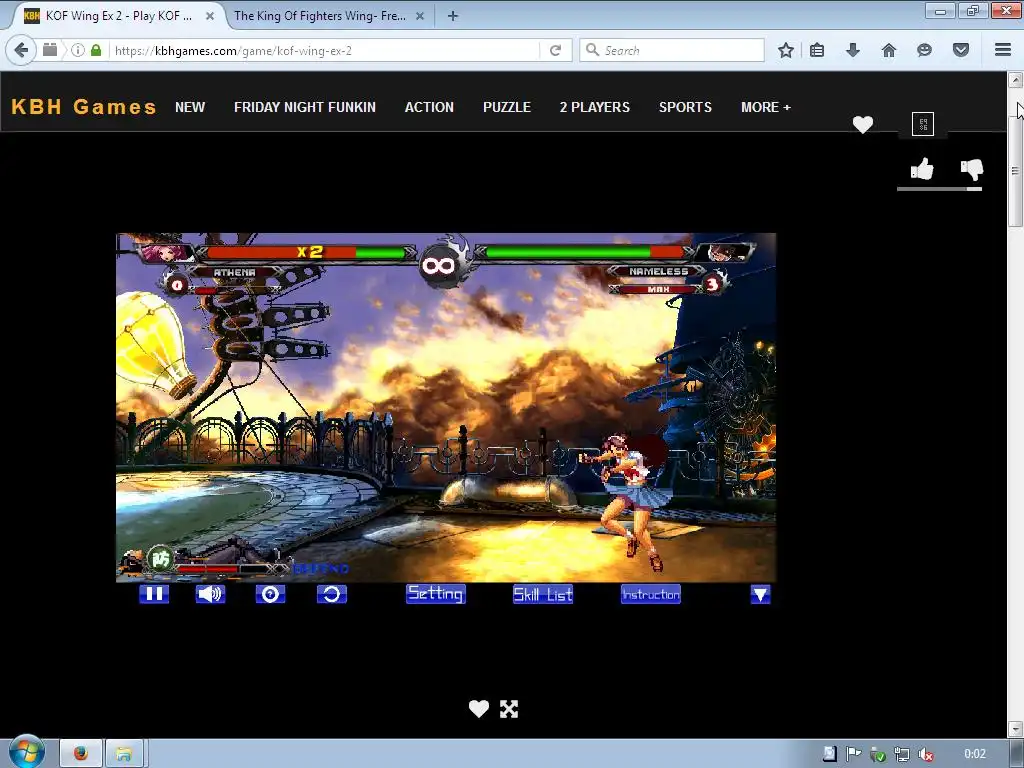Favorite the game using the heart below the game
This screenshot has width=1024, height=768.
(479, 709)
